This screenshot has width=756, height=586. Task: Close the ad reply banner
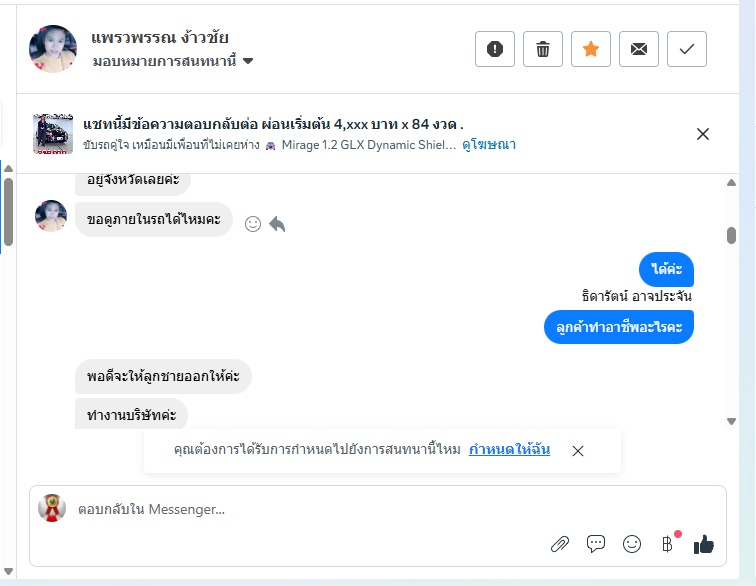pos(703,134)
